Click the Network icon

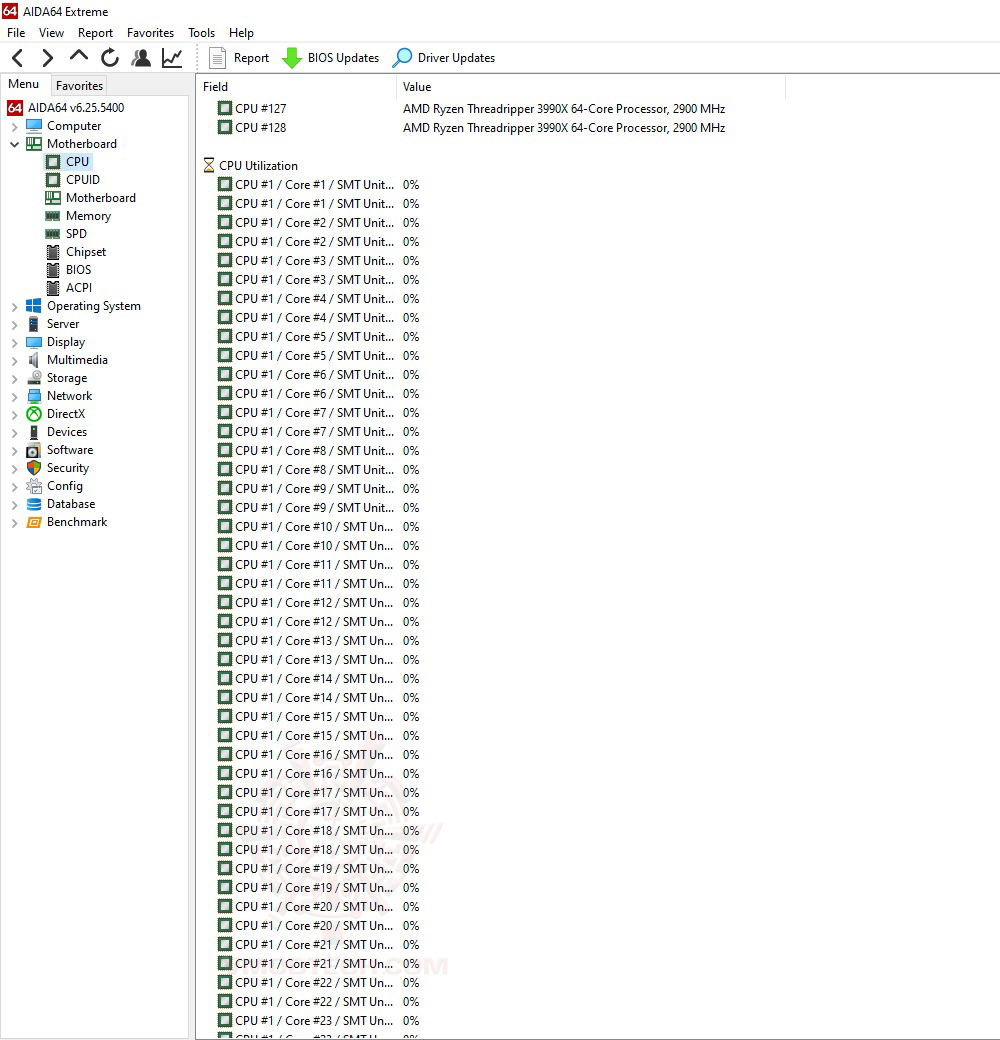pos(34,396)
